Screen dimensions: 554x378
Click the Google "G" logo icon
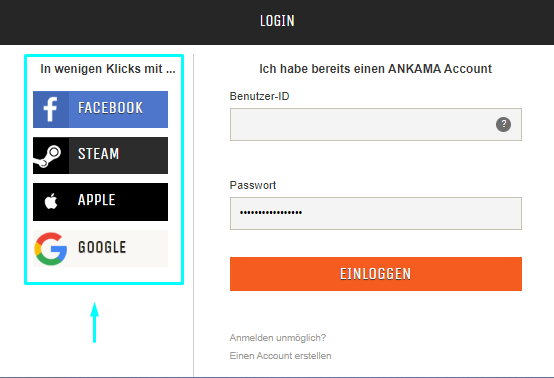[51, 249]
